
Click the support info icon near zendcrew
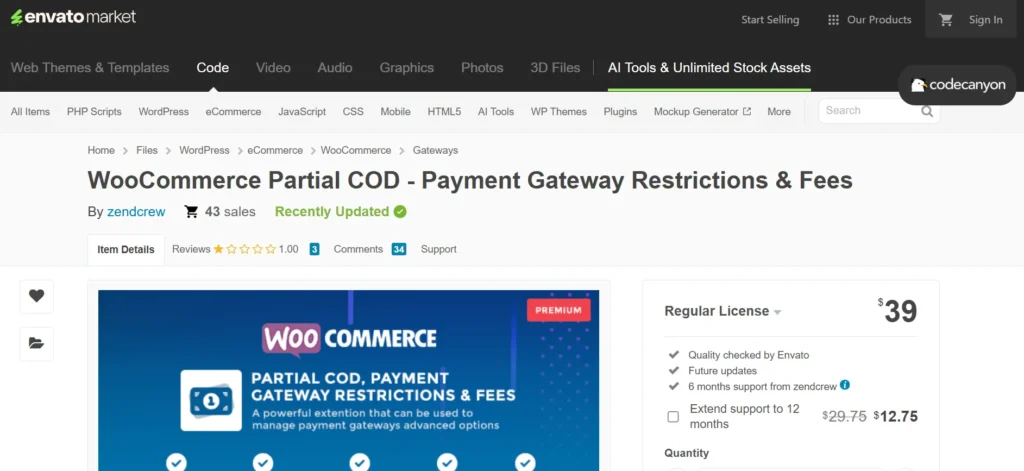(x=845, y=385)
